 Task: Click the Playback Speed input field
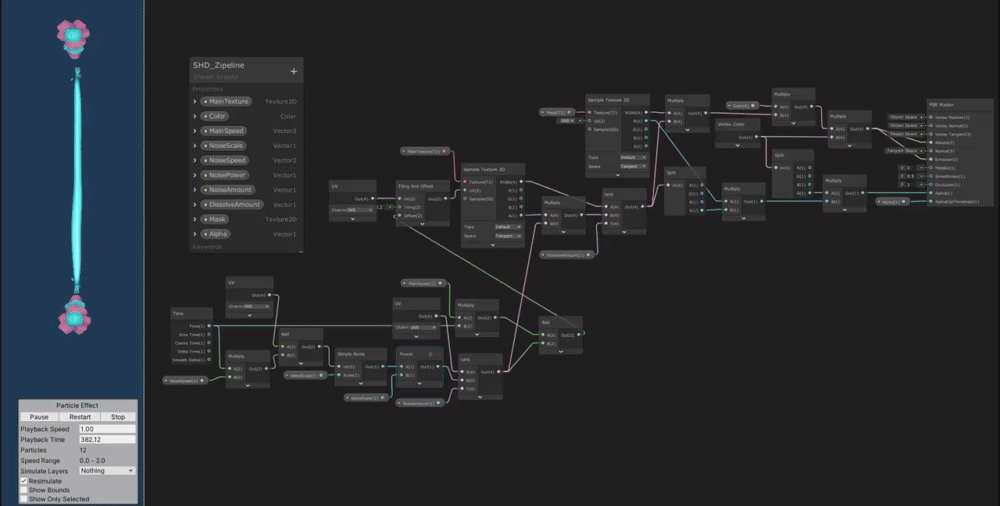tap(107, 429)
